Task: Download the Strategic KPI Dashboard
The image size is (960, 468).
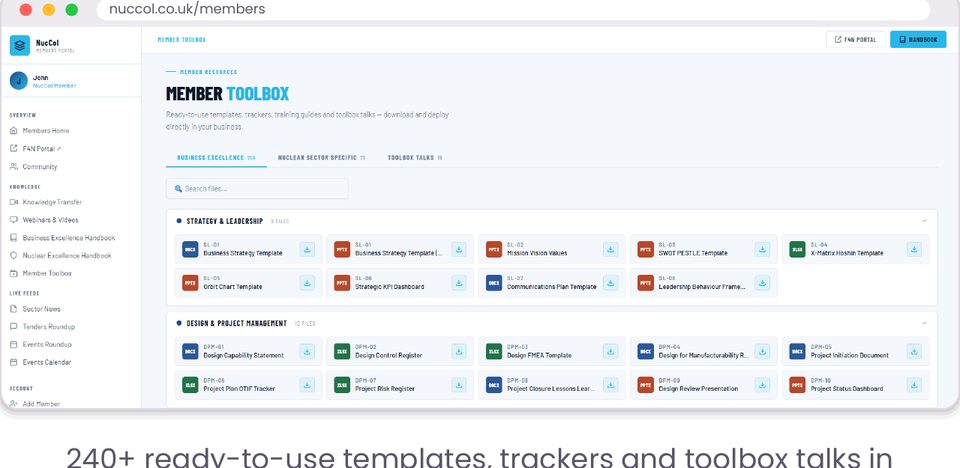Action: (459, 283)
